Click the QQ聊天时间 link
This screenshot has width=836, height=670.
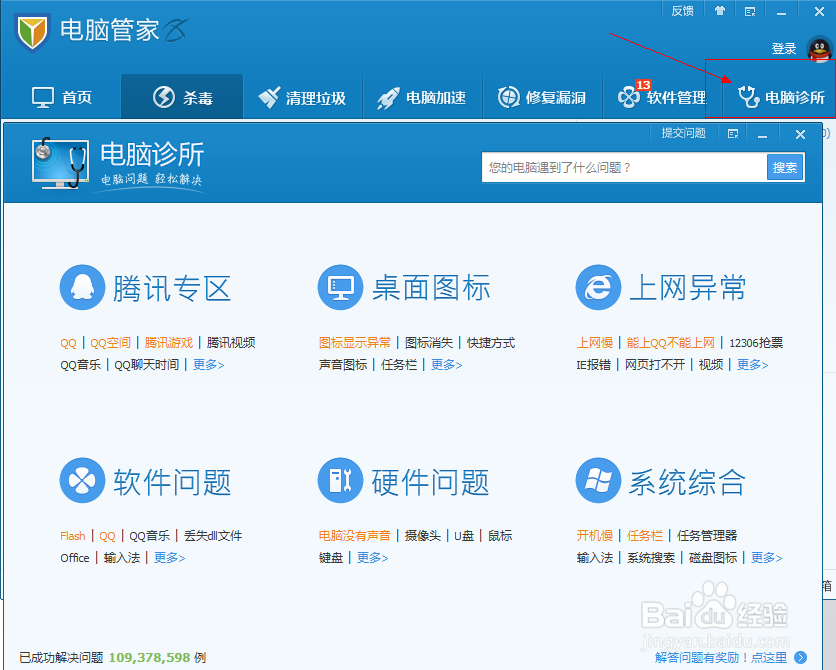pyautogui.click(x=146, y=365)
